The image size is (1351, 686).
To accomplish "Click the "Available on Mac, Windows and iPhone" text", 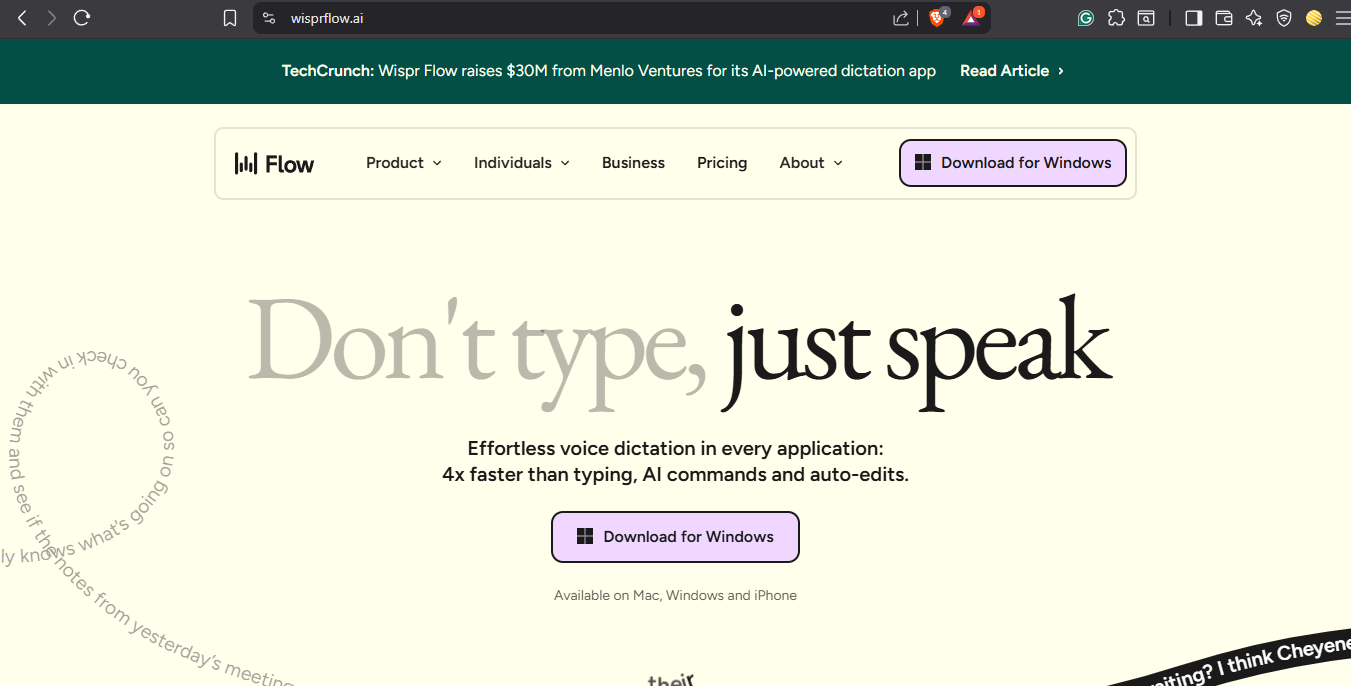I will [675, 595].
